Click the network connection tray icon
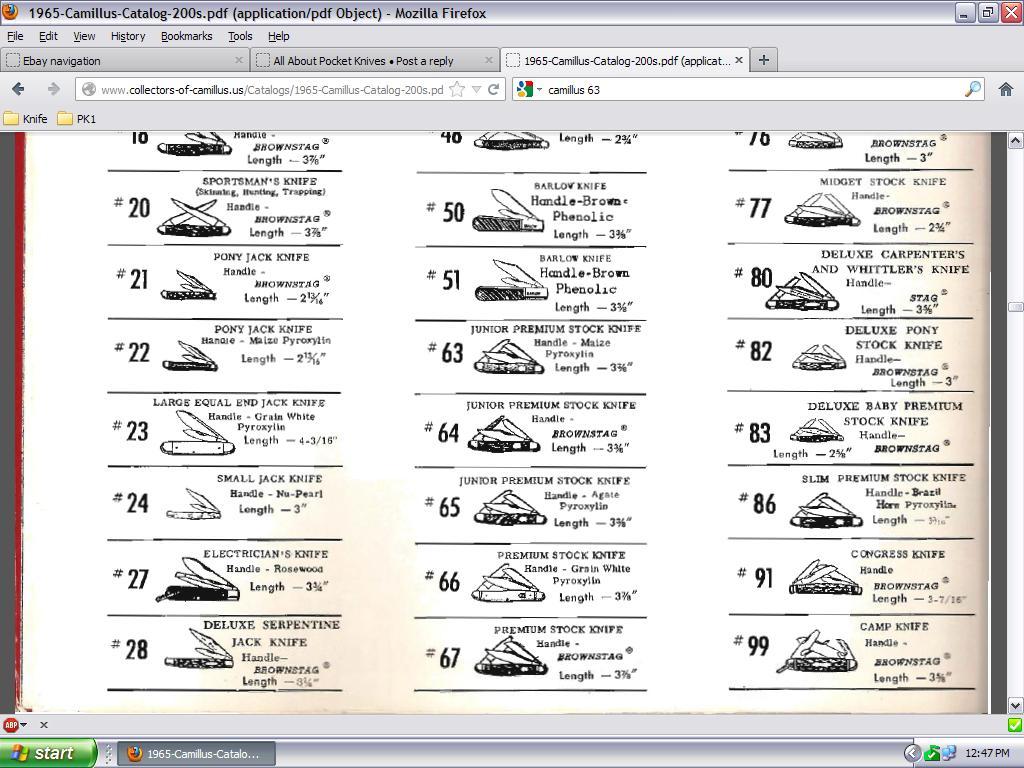The height and width of the screenshot is (768, 1024). click(948, 754)
